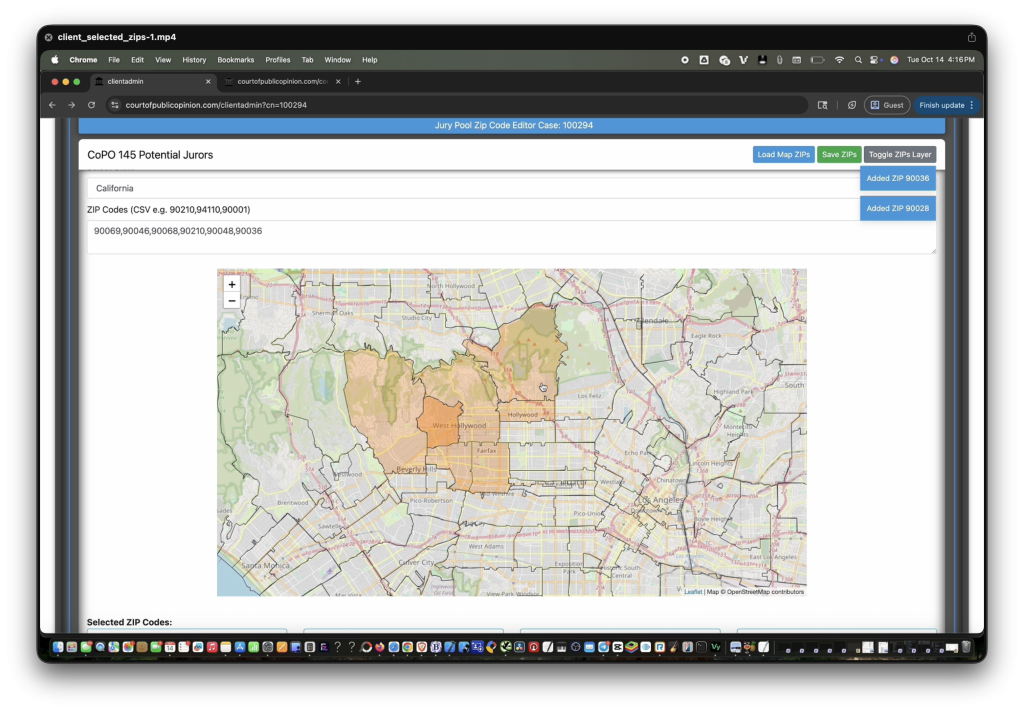
Task: Open Siri from the menu bar
Action: (x=894, y=59)
